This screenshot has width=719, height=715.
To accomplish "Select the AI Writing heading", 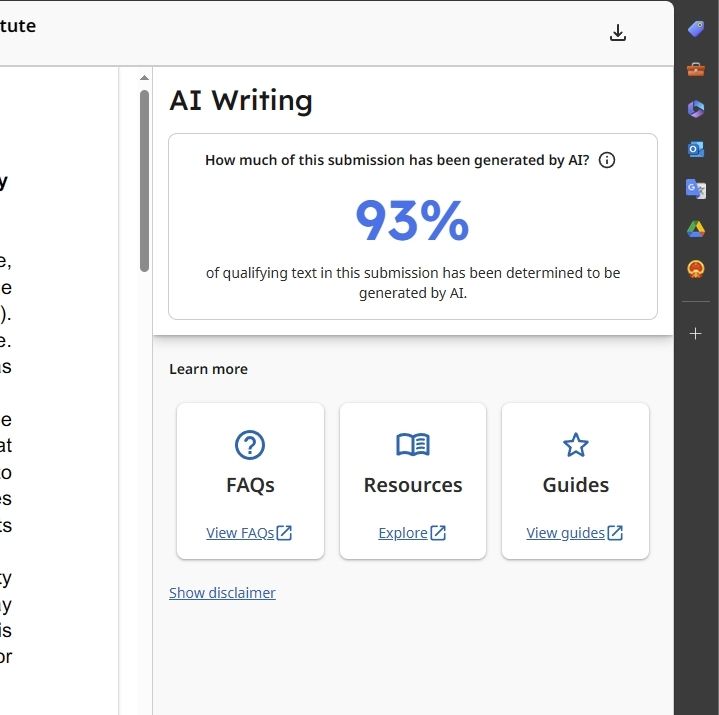I will [241, 100].
